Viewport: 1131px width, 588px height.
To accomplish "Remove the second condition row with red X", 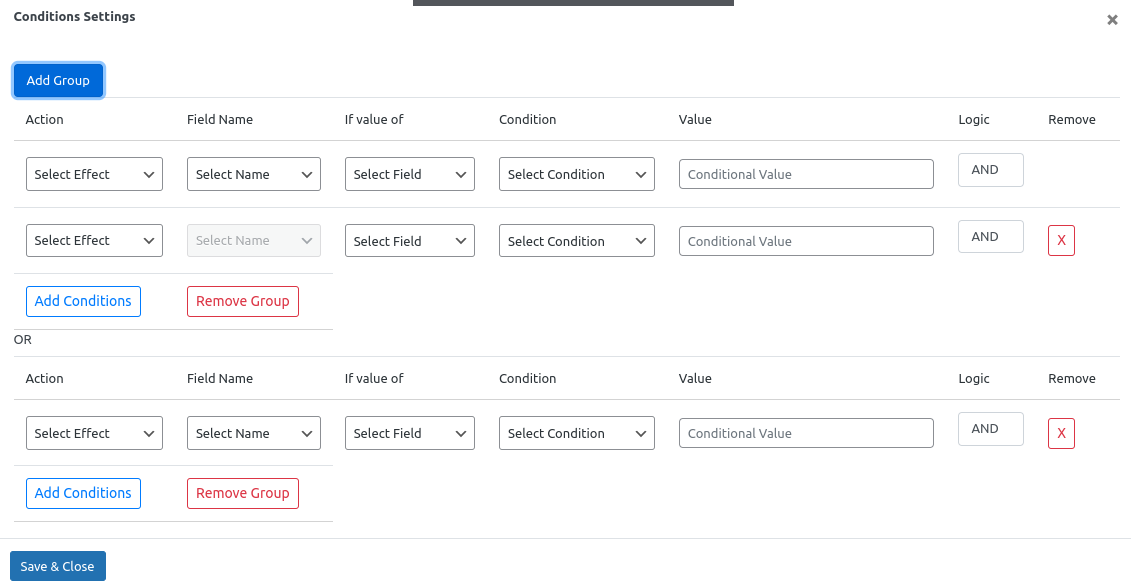I will pyautogui.click(x=1061, y=240).
